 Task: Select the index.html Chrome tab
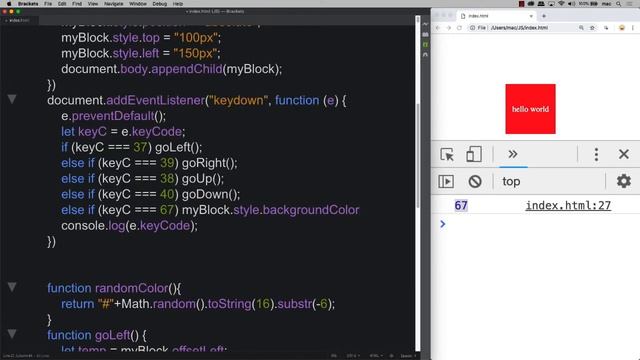pos(496,16)
